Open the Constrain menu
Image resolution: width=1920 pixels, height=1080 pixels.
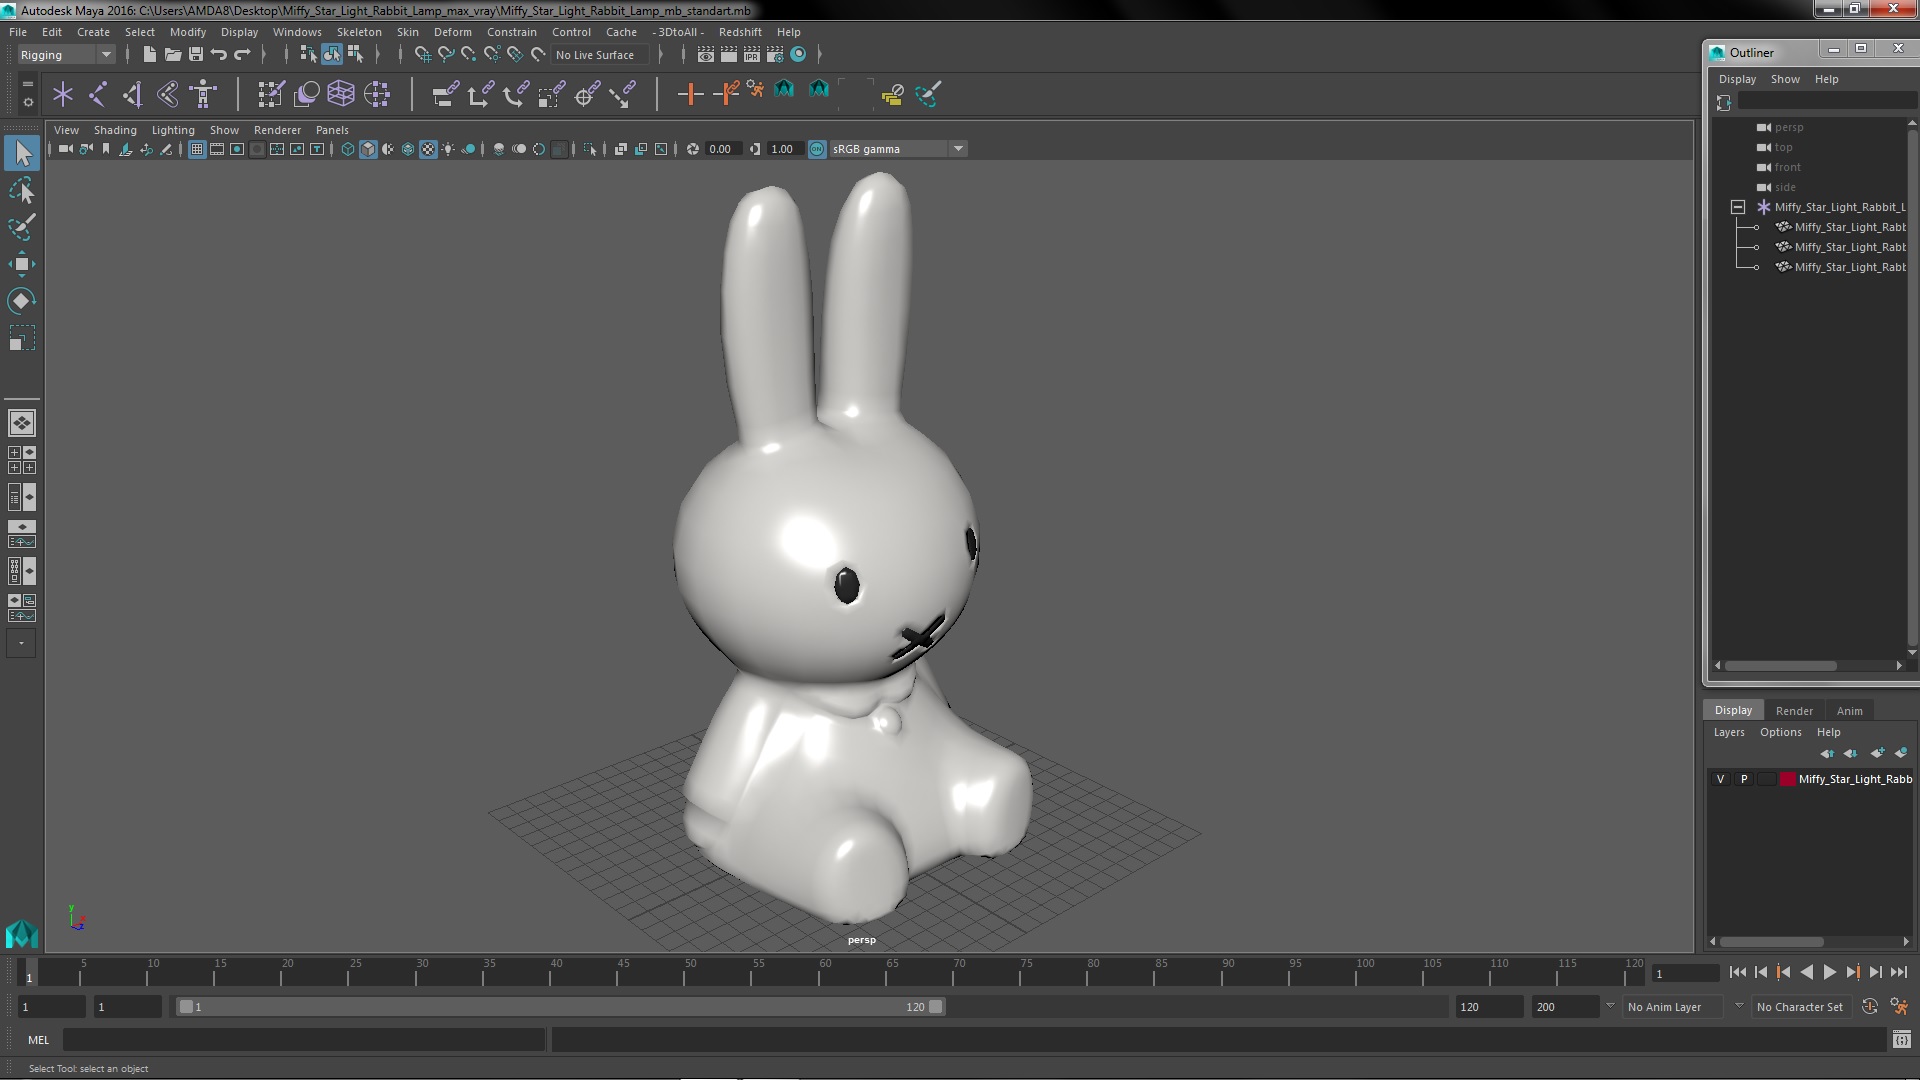point(511,32)
